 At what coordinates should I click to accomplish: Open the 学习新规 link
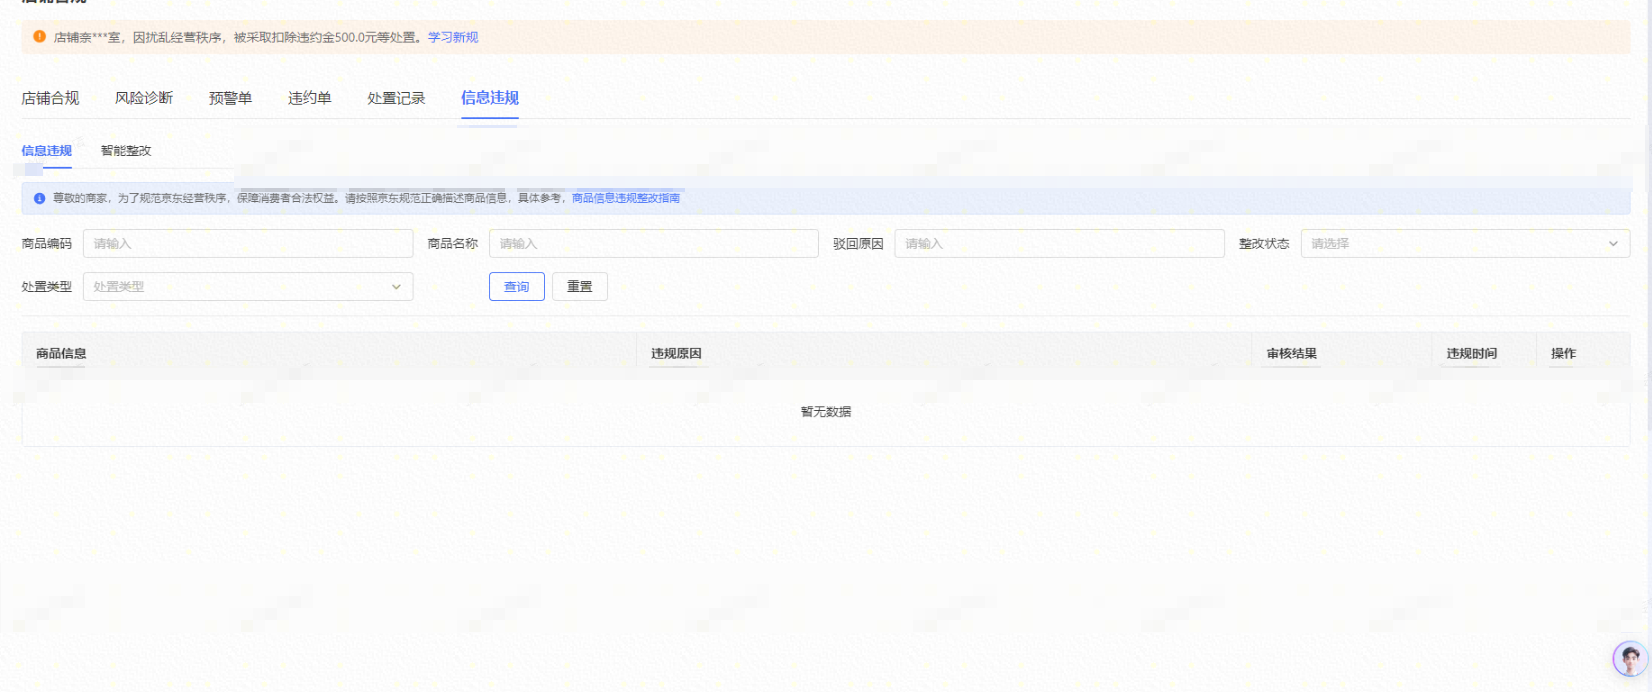point(453,37)
